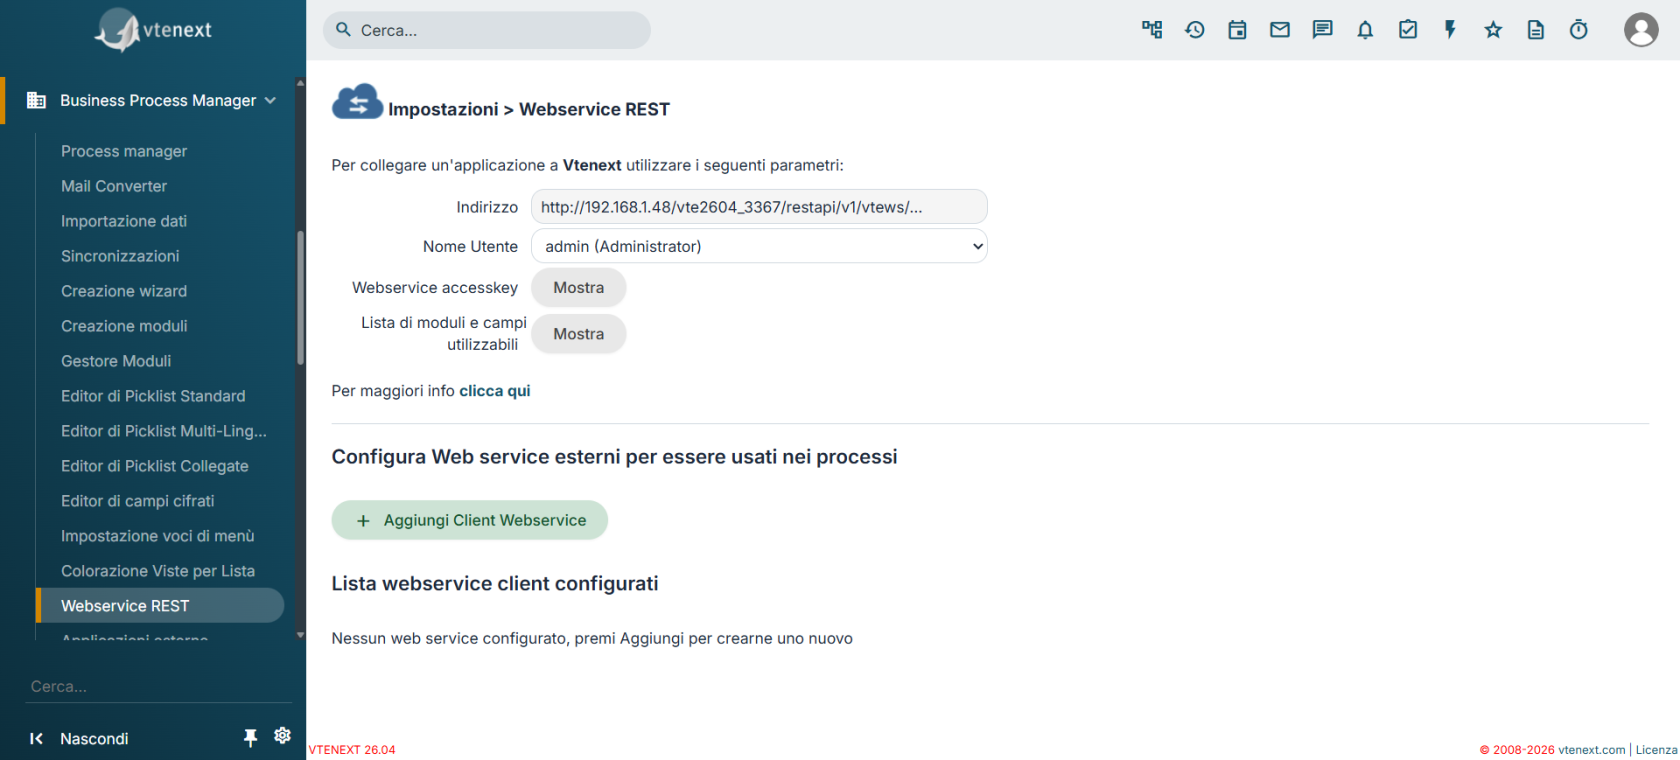Screen dimensions: 1680x760
Task: Follow the 'clicca qui' link
Action: click(495, 391)
